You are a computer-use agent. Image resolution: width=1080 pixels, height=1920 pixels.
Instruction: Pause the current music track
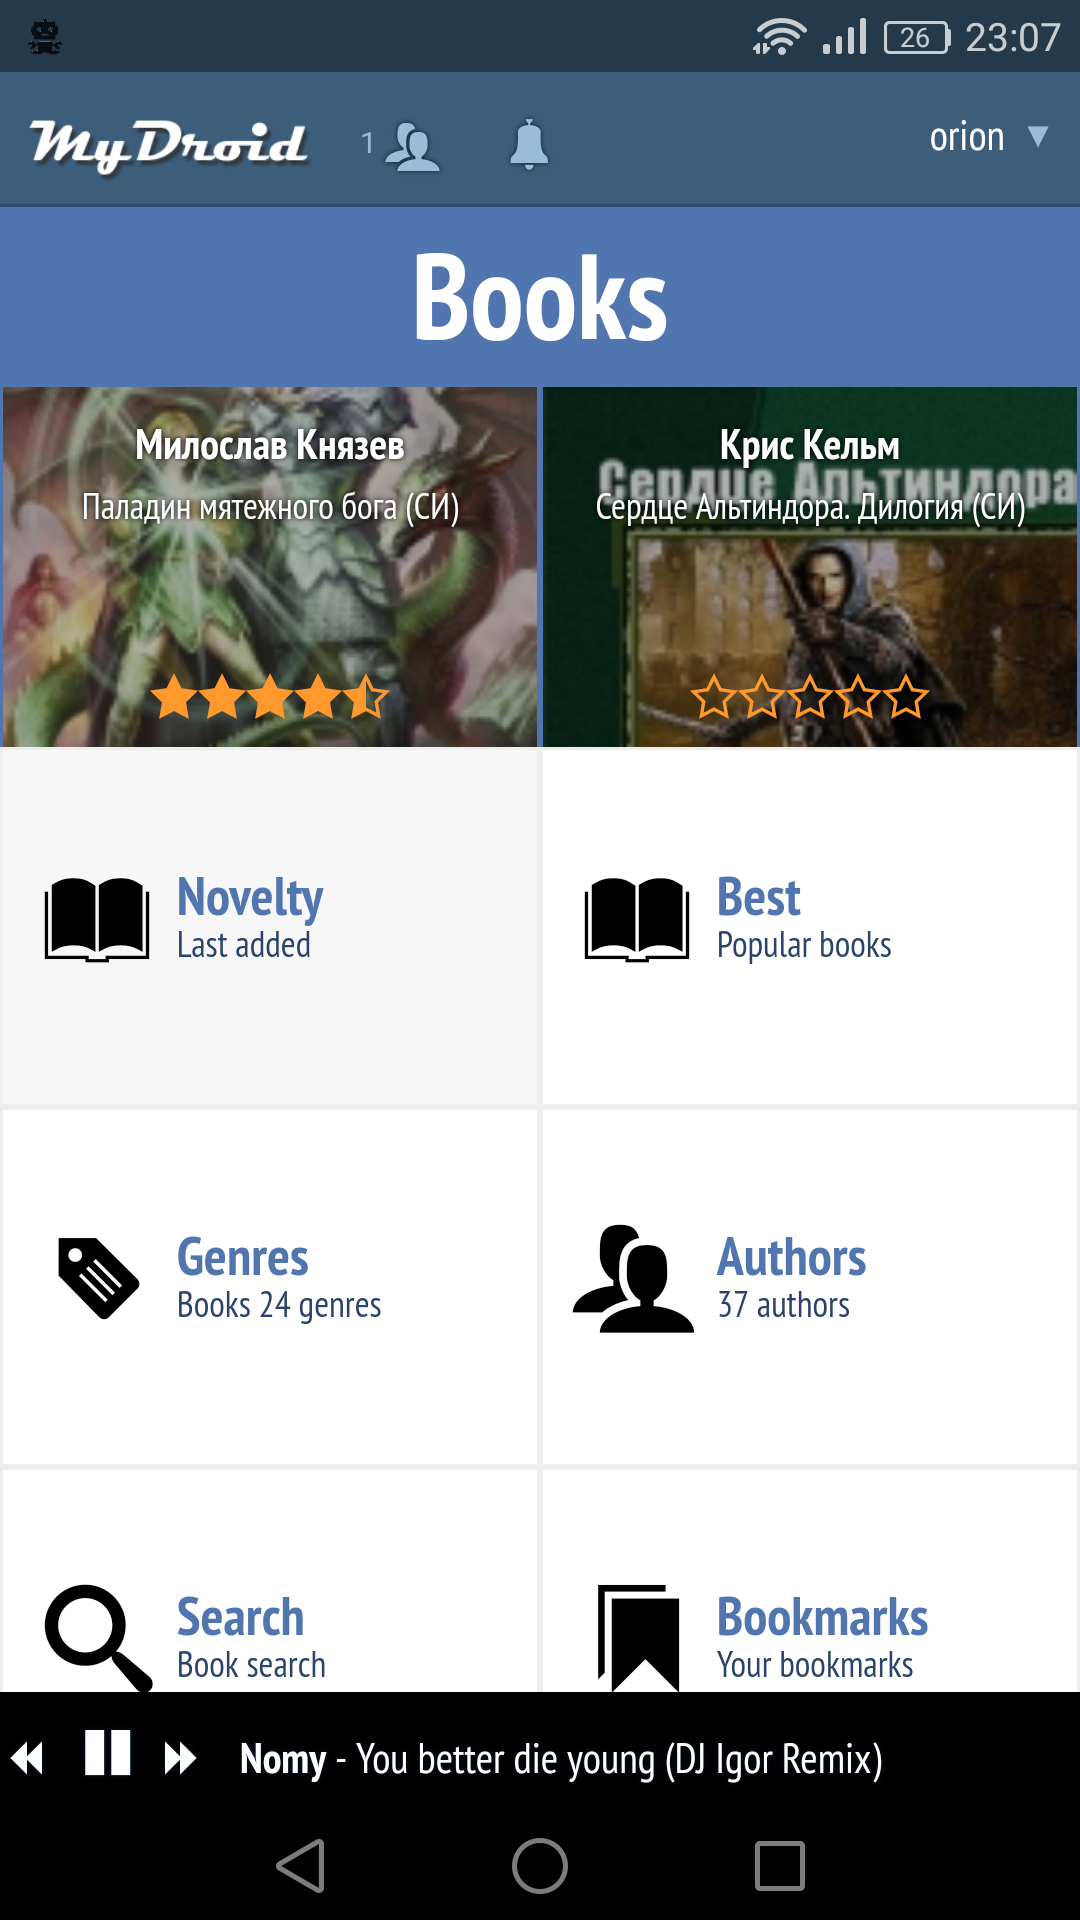click(x=108, y=1753)
